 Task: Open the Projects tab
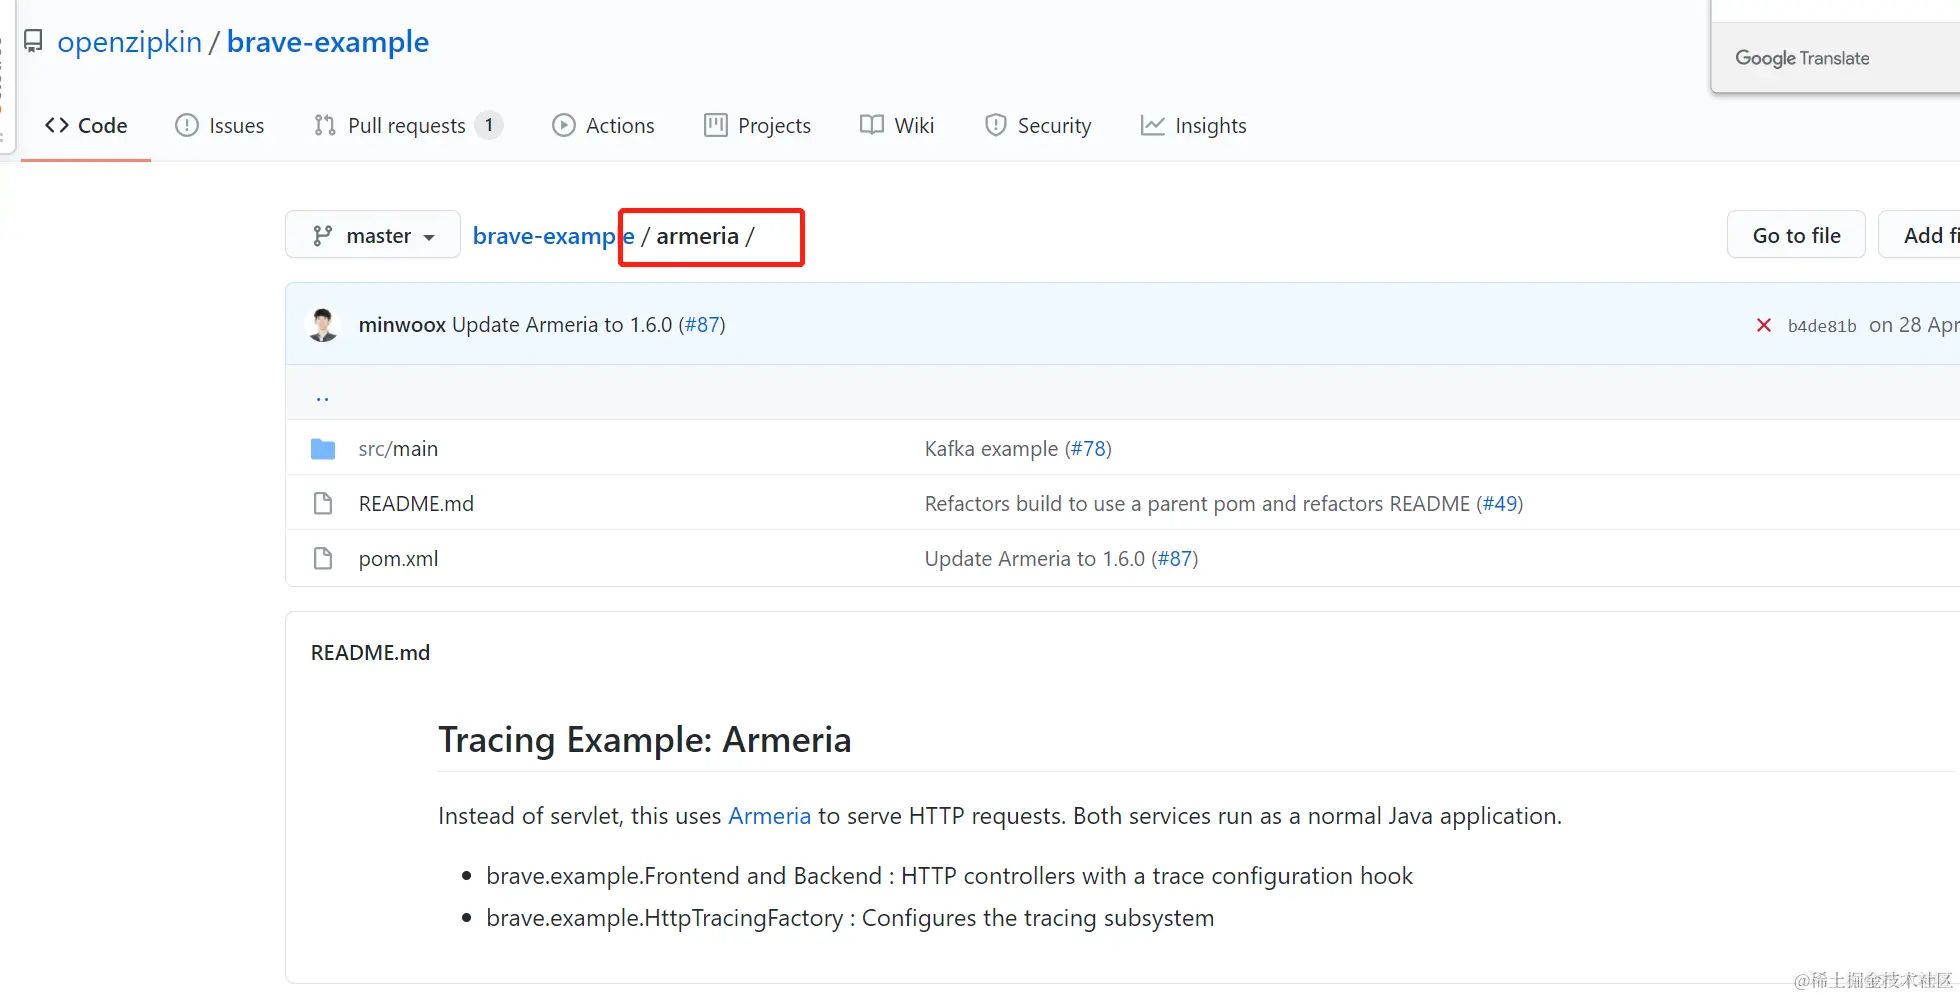(x=757, y=126)
